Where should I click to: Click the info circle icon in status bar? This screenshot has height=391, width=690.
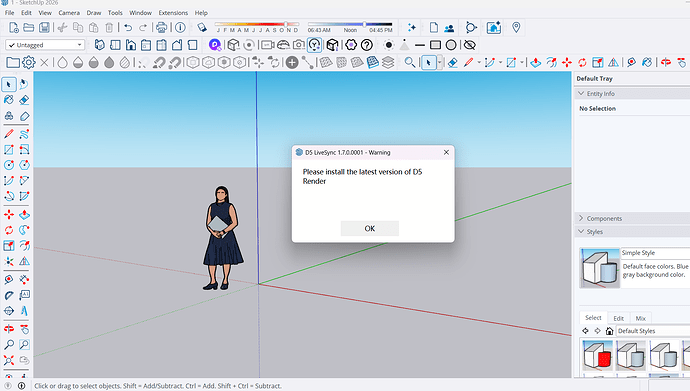coord(22,386)
